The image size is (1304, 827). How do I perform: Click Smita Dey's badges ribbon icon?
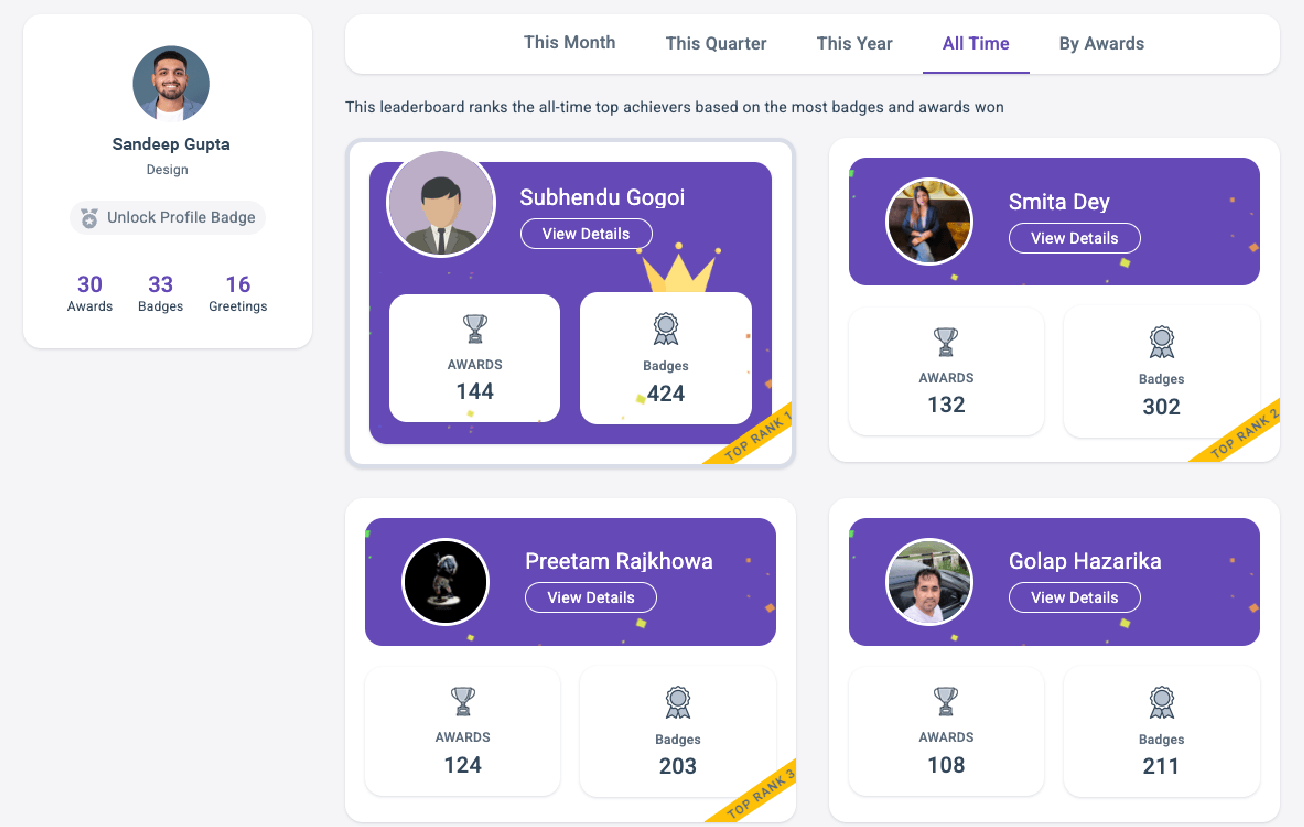click(x=1161, y=342)
